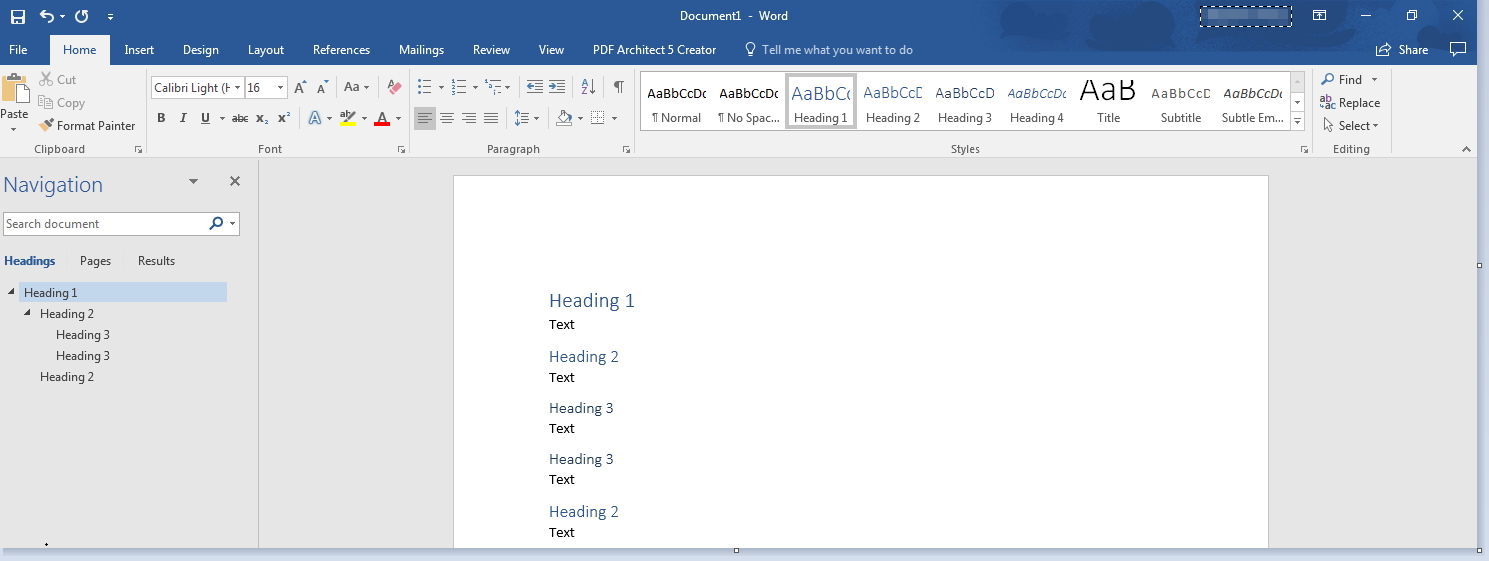Open the Find tool
The image size is (1489, 561).
click(x=1341, y=80)
